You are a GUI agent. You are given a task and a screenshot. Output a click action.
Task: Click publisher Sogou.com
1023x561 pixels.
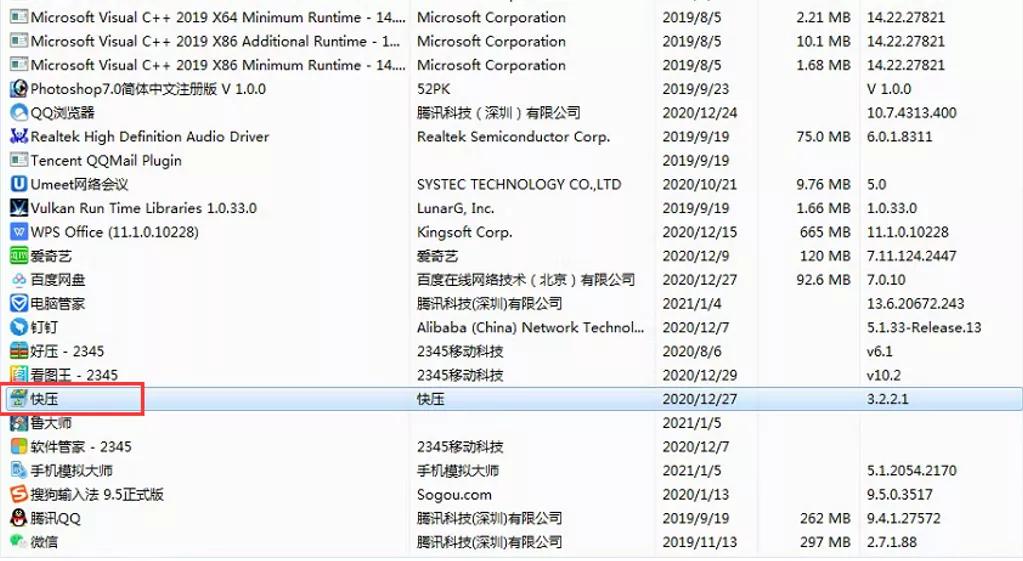pos(454,494)
